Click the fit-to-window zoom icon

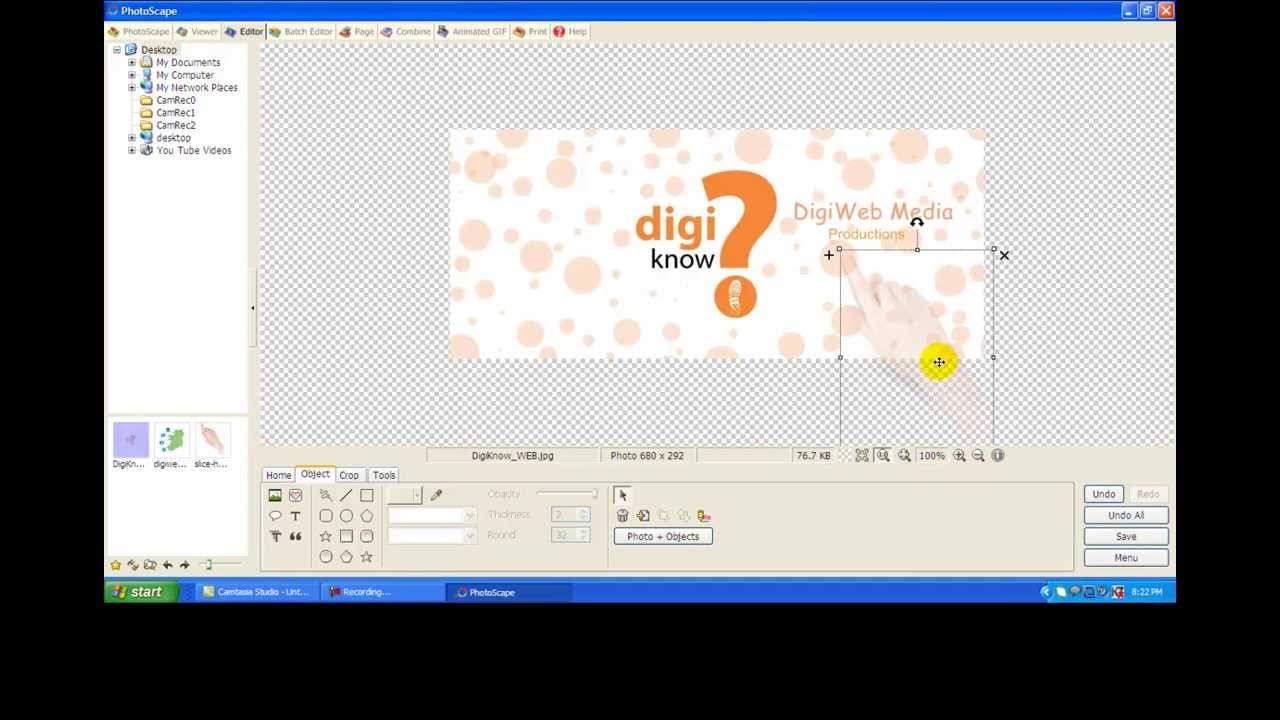(862, 456)
